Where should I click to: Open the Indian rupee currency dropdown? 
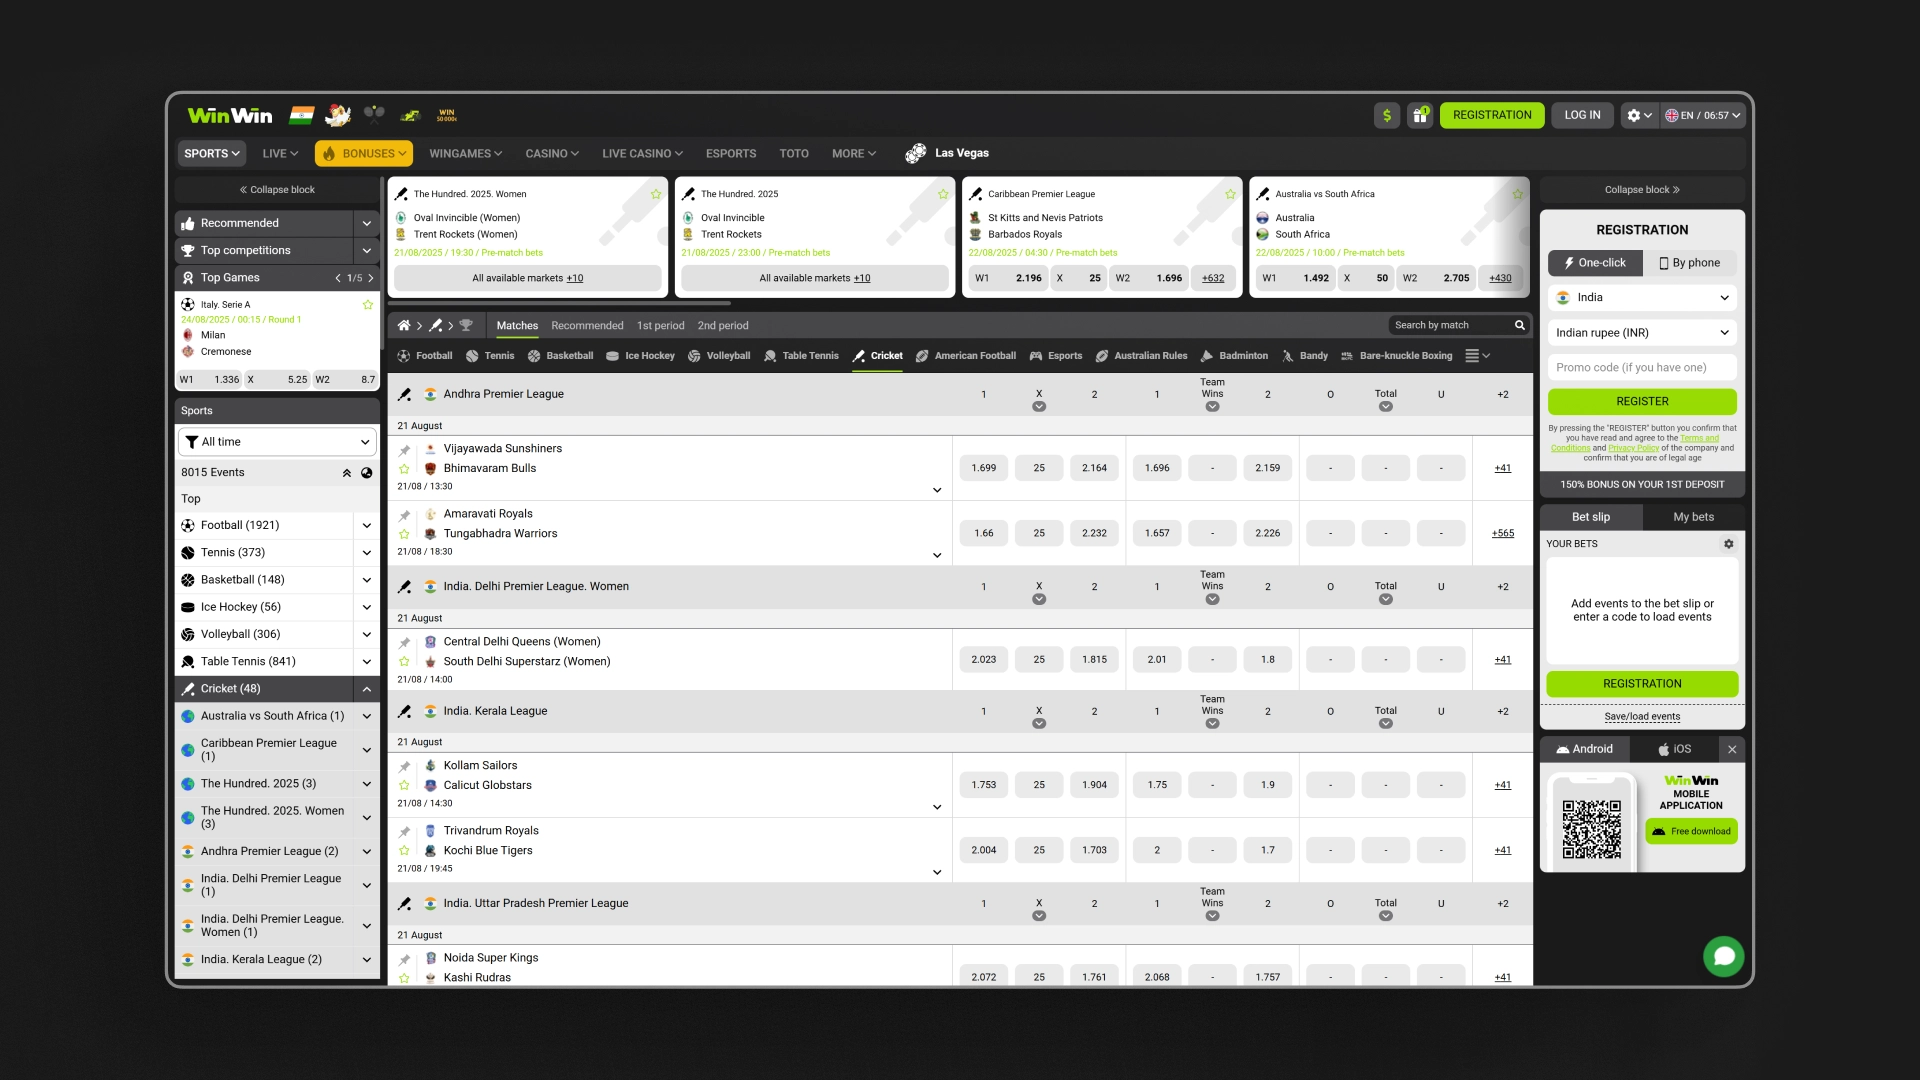click(1642, 333)
